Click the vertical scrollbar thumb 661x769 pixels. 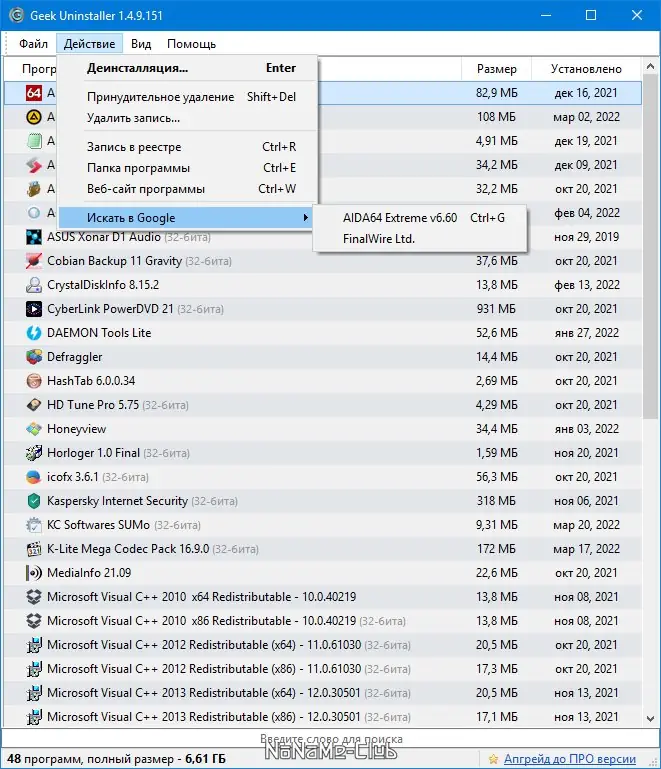(x=651, y=248)
